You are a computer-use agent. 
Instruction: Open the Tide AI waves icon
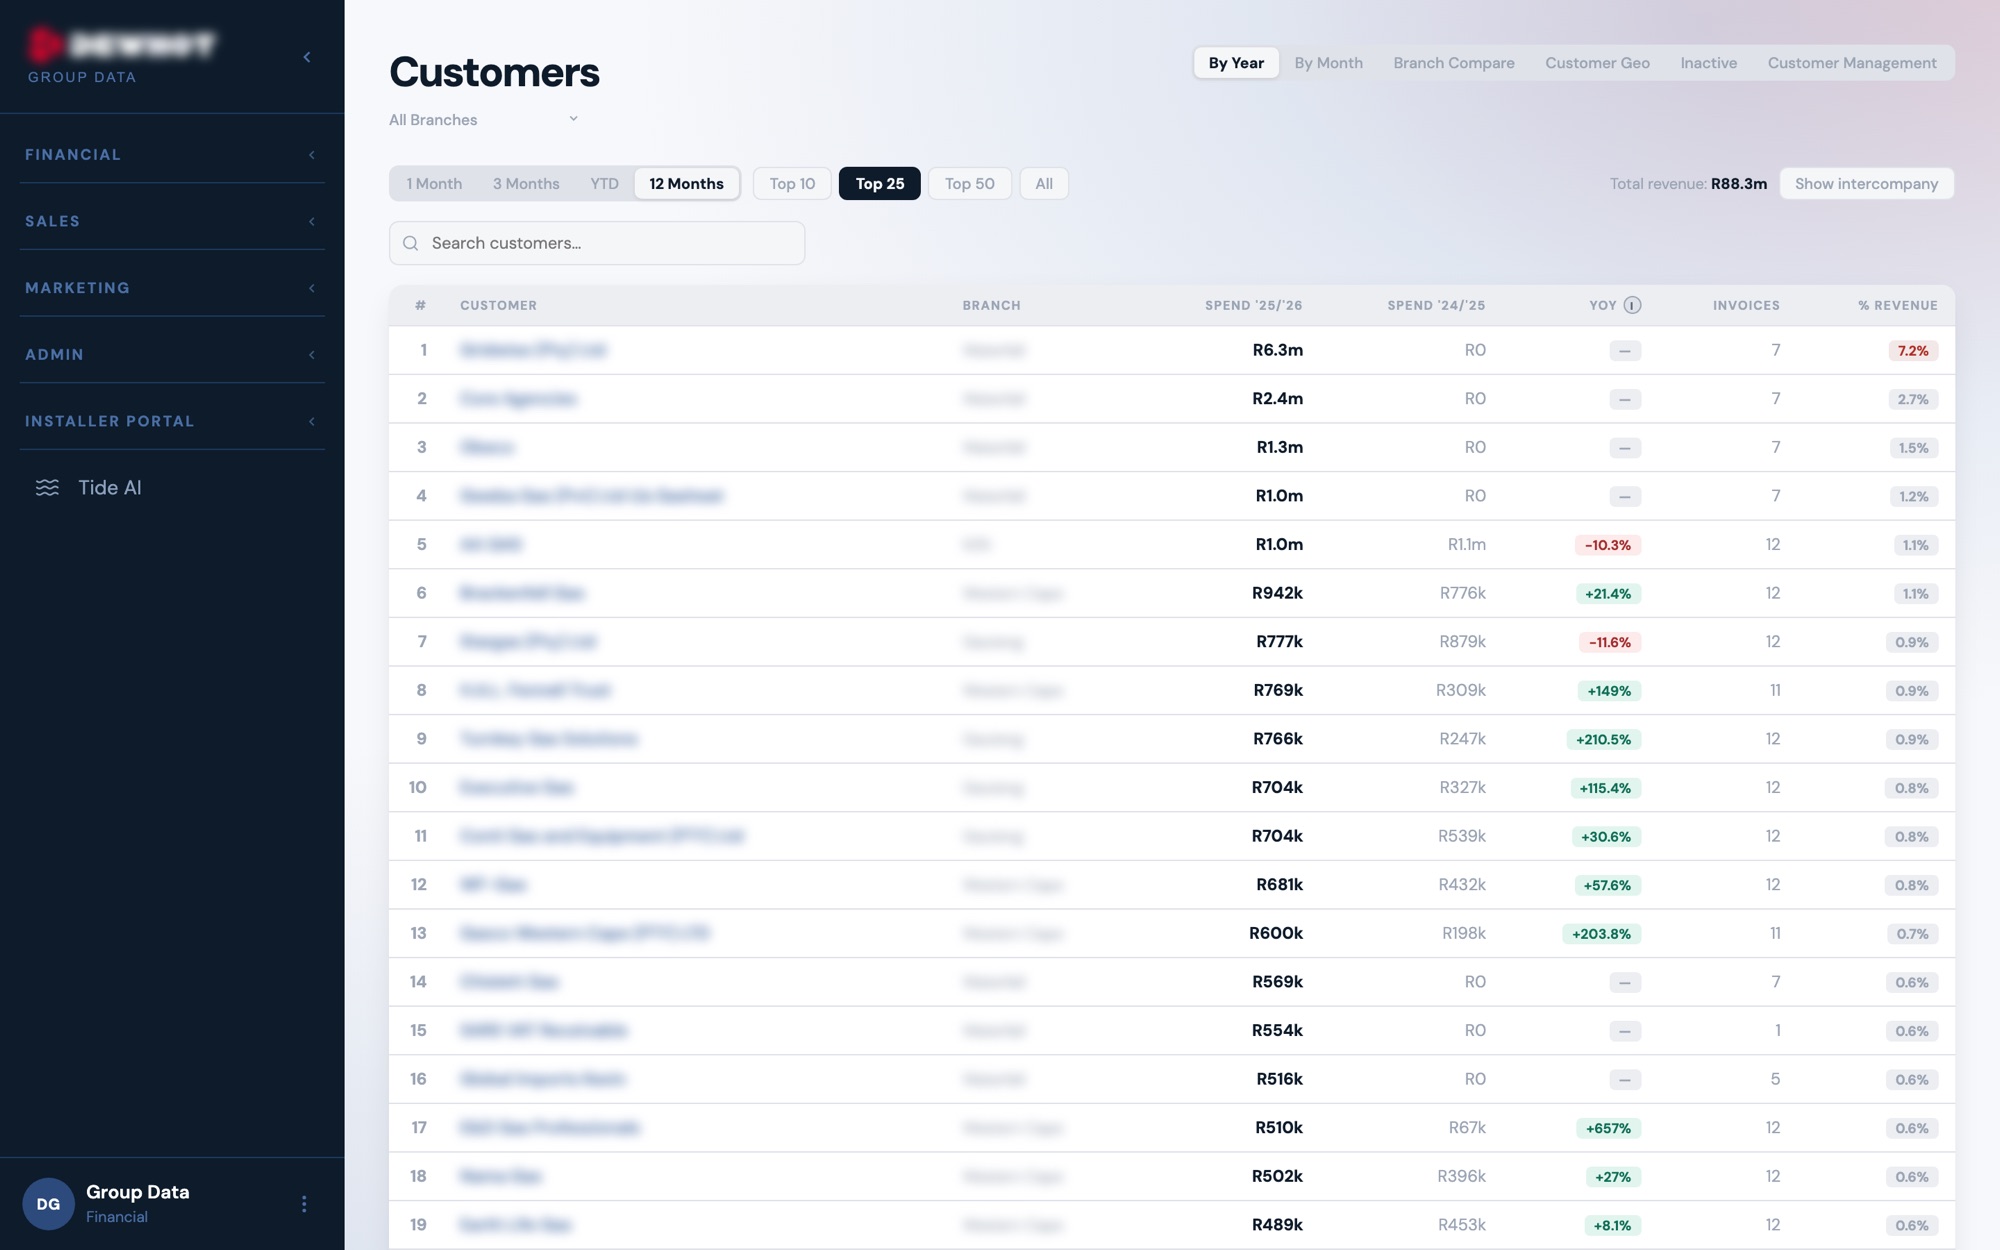(x=47, y=488)
